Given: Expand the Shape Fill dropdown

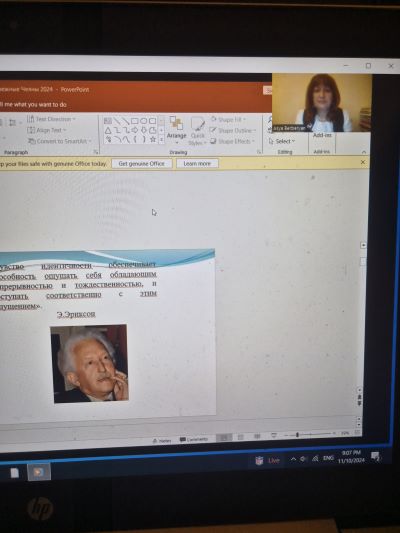Looking at the screenshot, I should coord(228,120).
